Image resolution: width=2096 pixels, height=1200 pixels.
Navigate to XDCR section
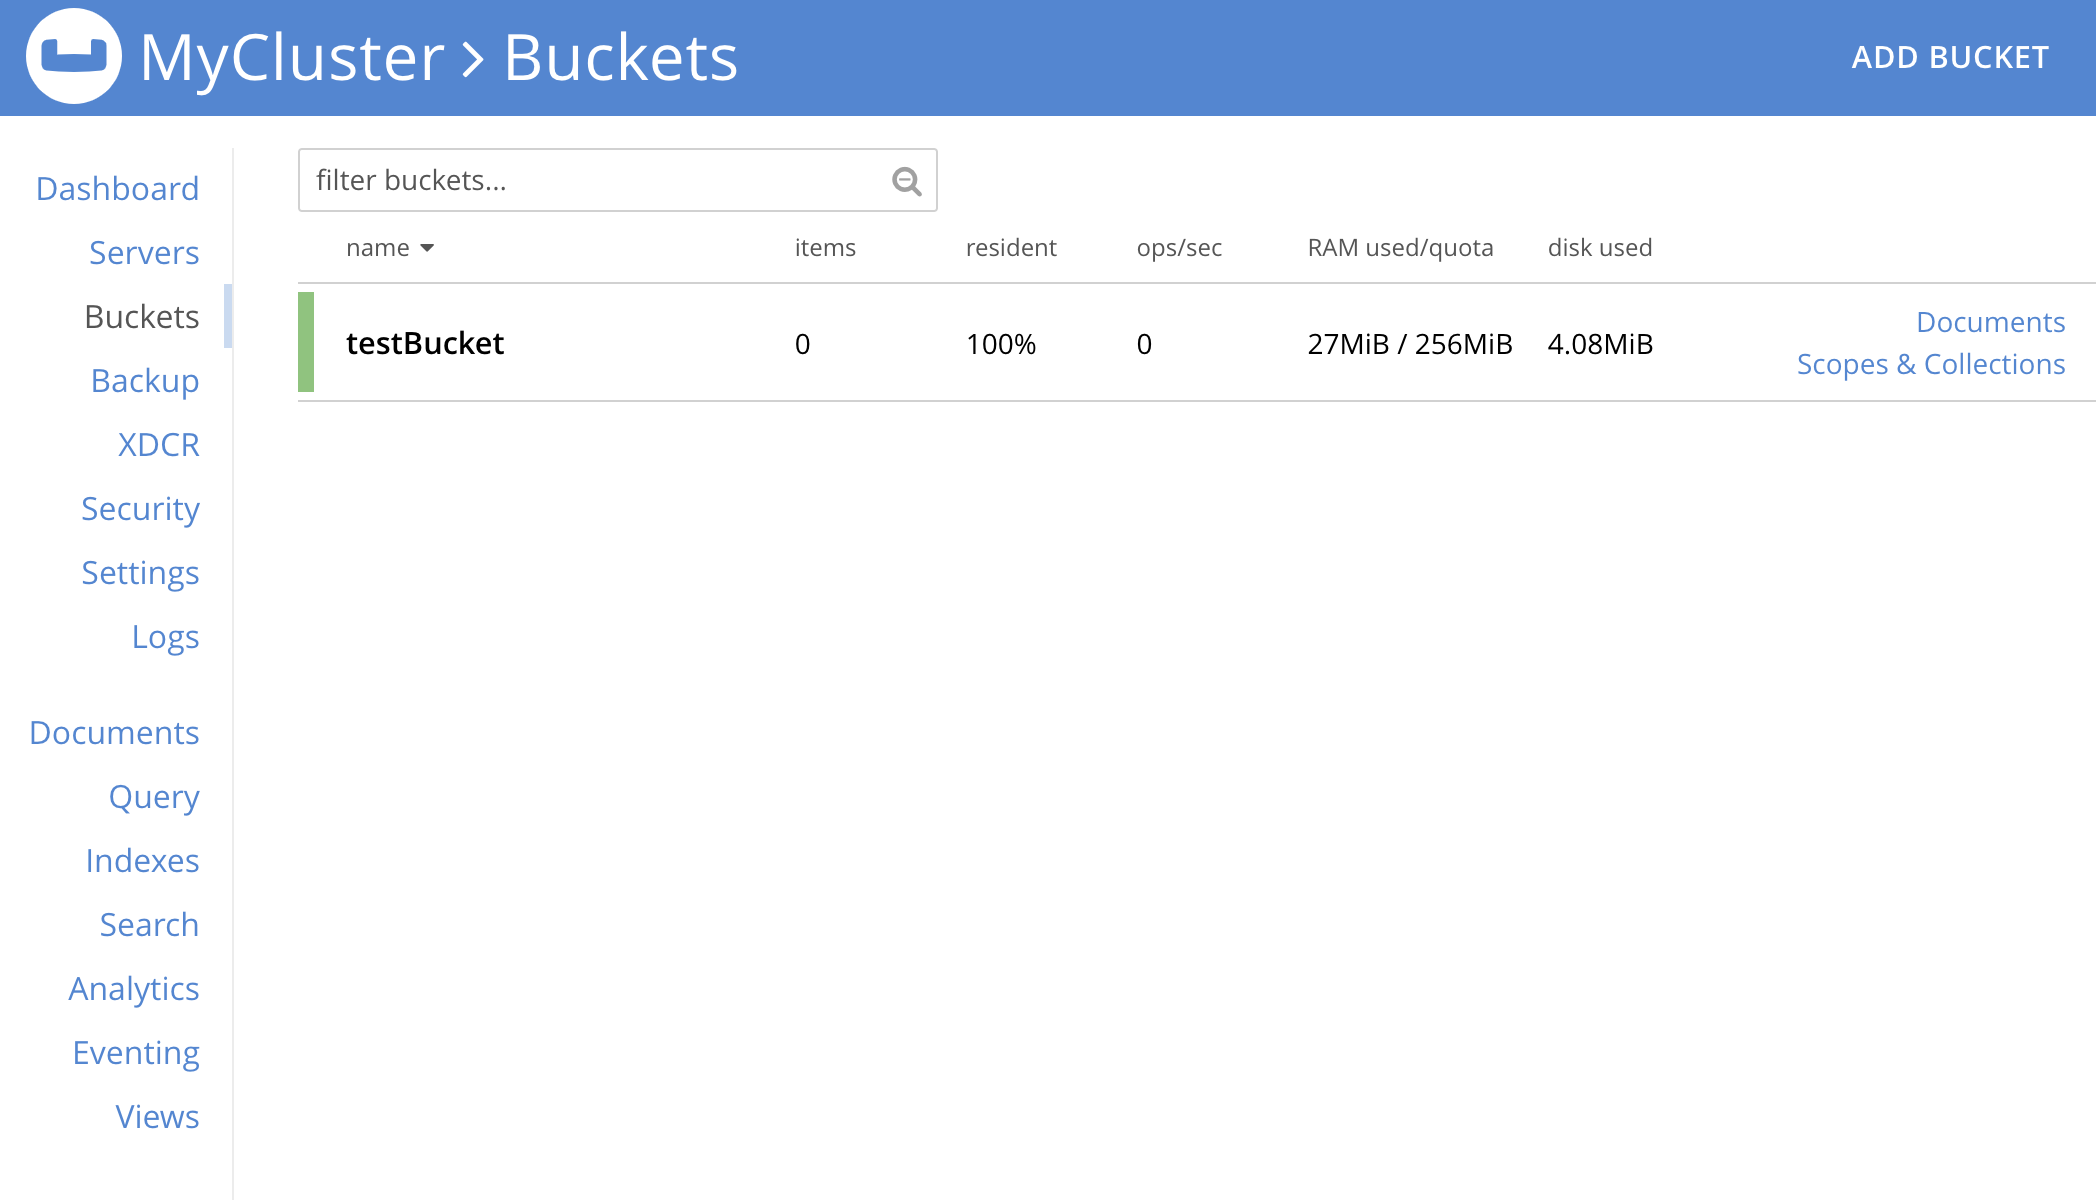pos(158,444)
